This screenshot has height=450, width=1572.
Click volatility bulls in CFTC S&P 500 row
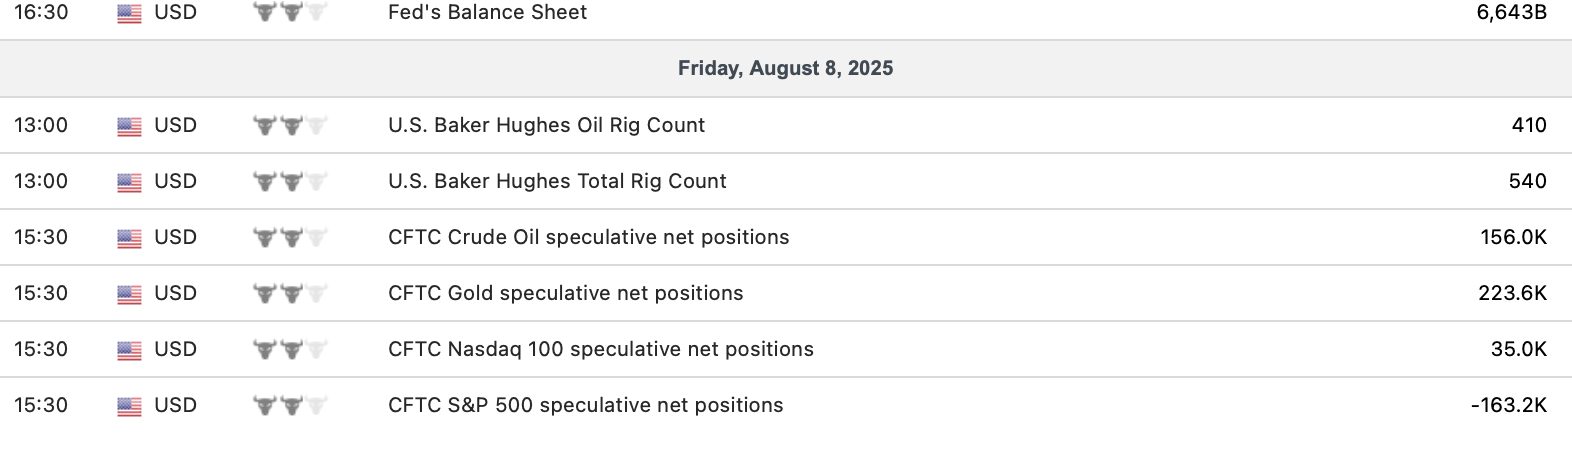(x=290, y=406)
